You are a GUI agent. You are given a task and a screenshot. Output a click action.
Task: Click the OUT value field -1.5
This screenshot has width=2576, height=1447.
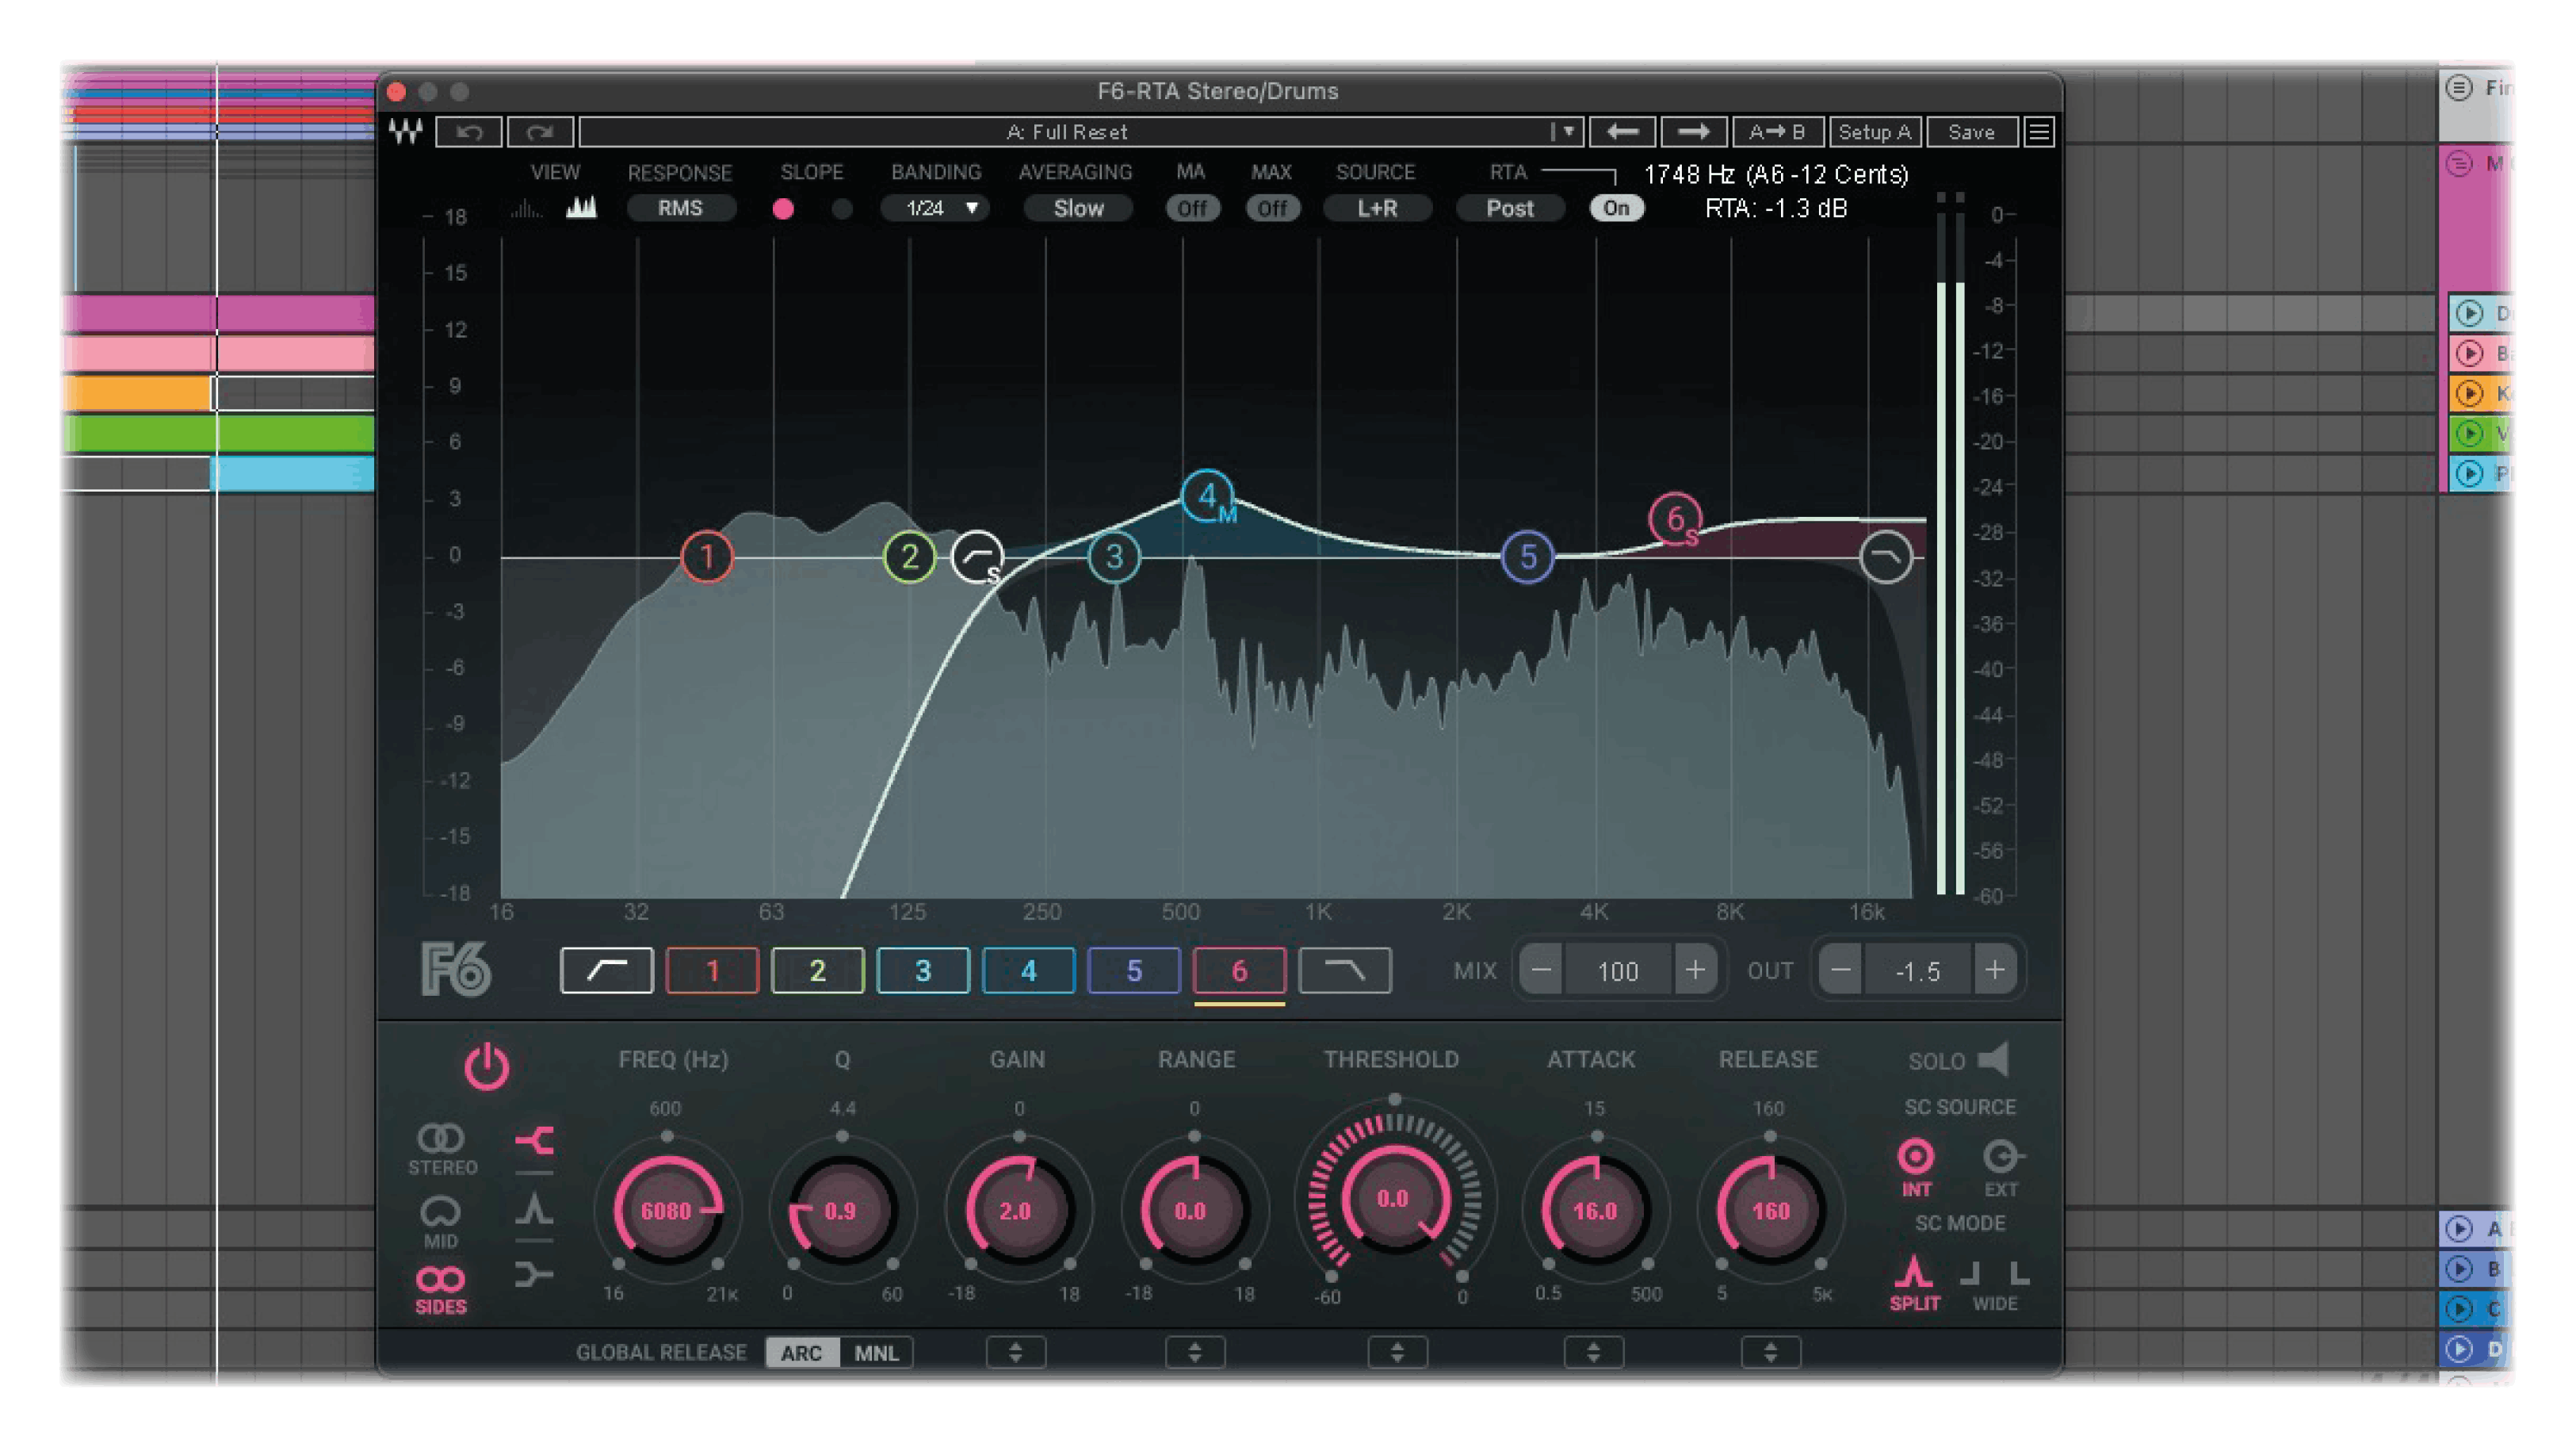click(1917, 970)
